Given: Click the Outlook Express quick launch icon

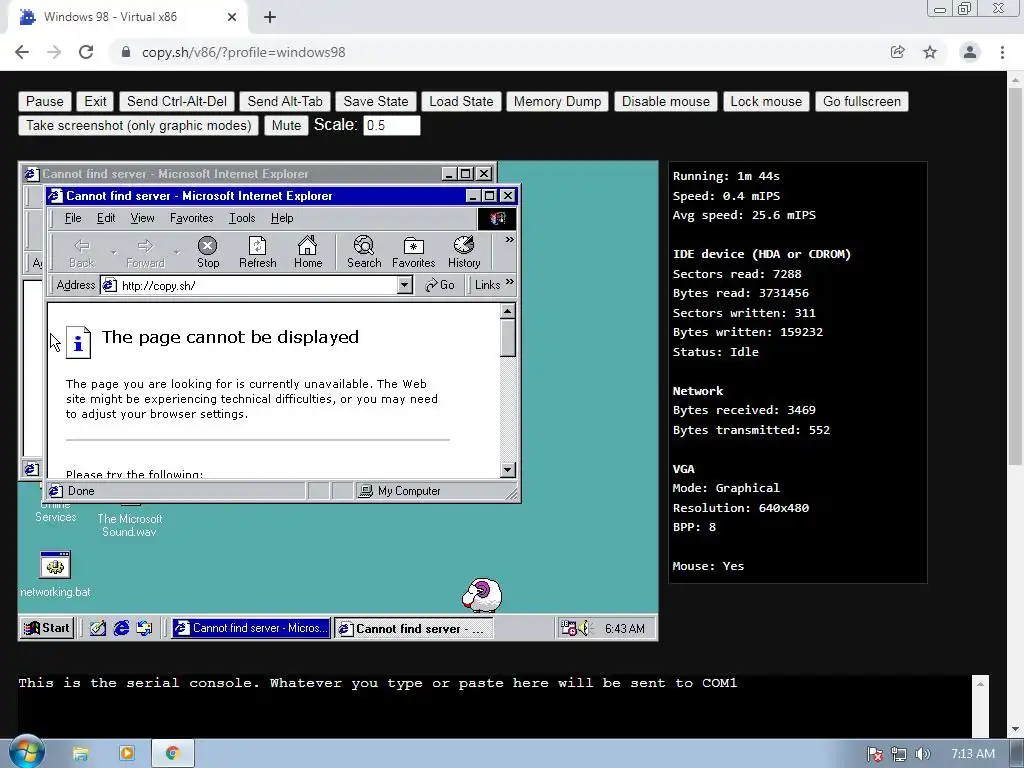Looking at the screenshot, I should click(144, 628).
